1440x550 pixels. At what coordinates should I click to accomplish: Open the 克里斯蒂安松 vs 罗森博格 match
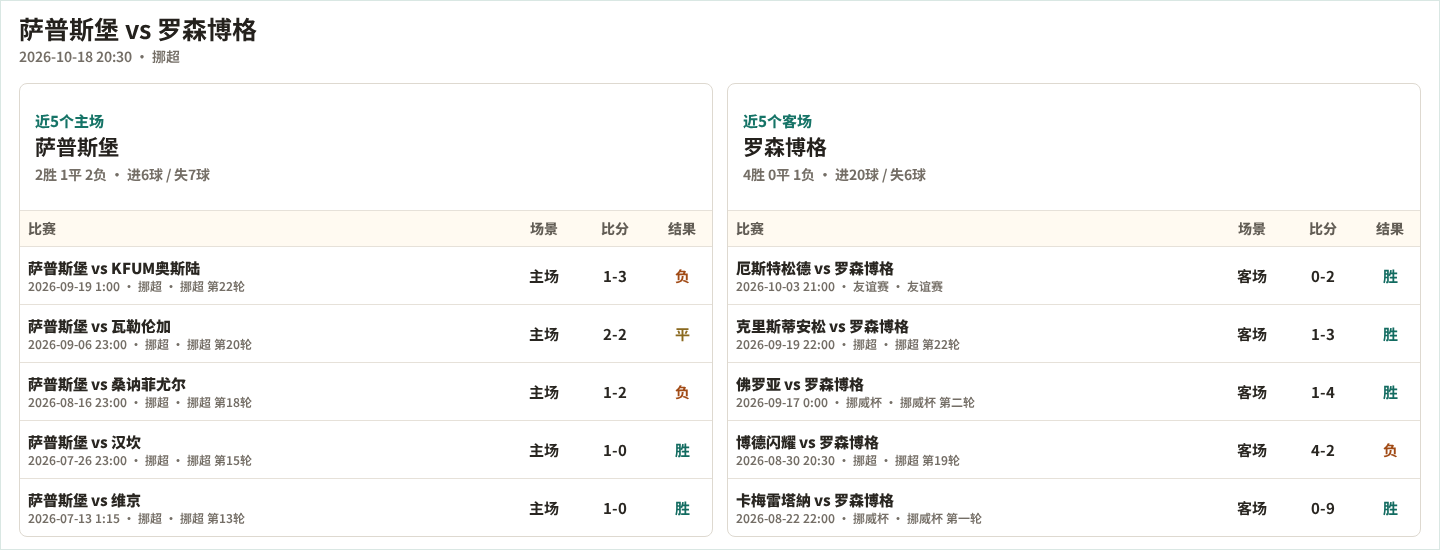(x=1074, y=334)
